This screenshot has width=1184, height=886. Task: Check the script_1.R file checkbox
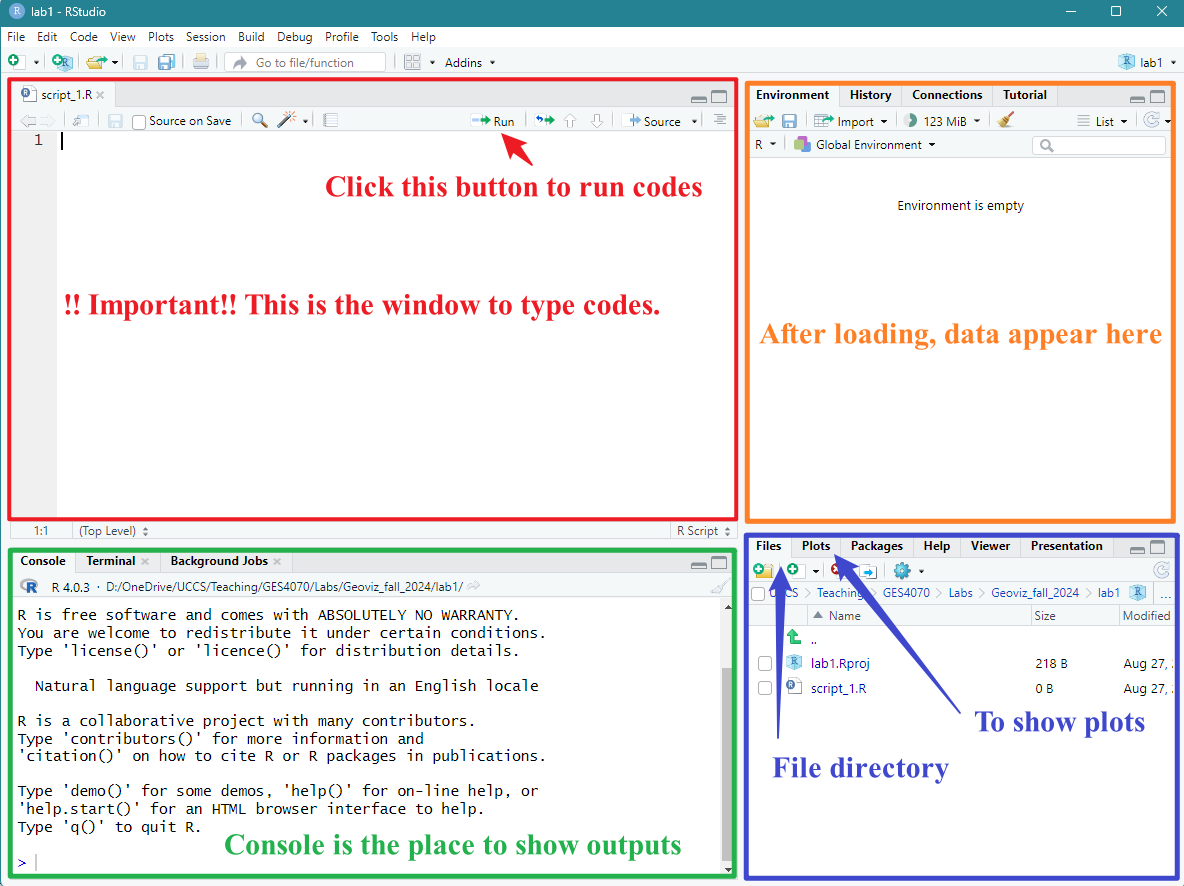(765, 688)
